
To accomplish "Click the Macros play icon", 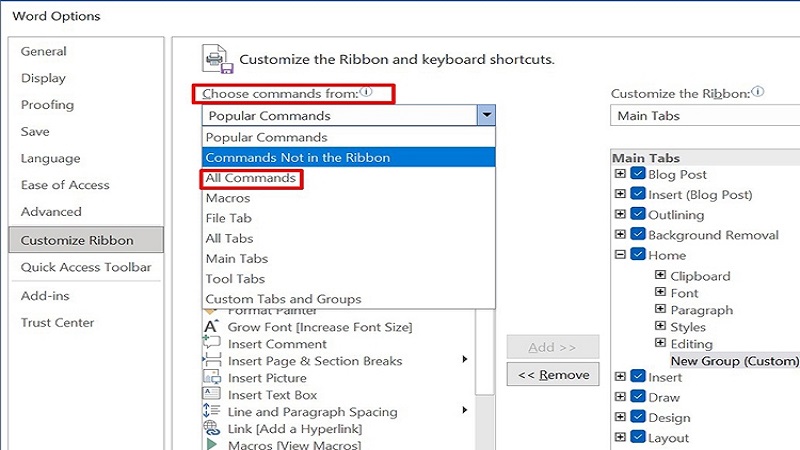I will click(x=211, y=444).
